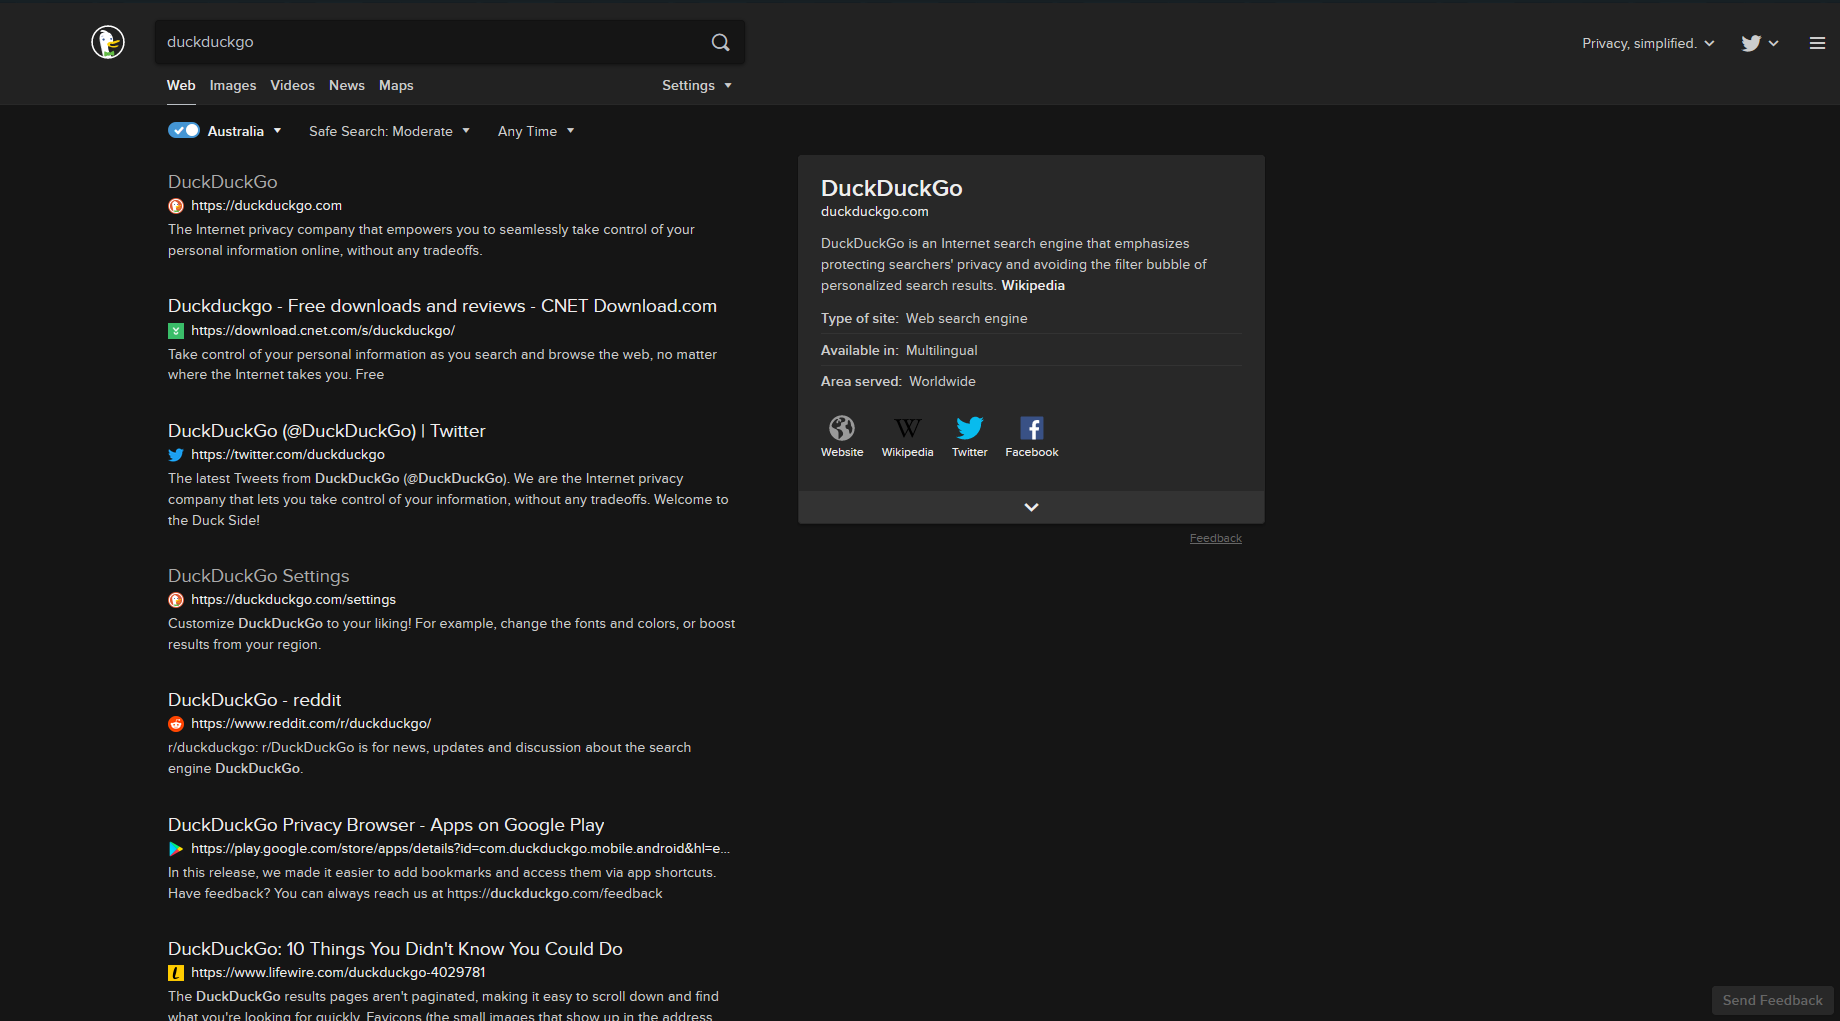The image size is (1840, 1021).
Task: Open the Australia region dropdown
Action: click(245, 131)
